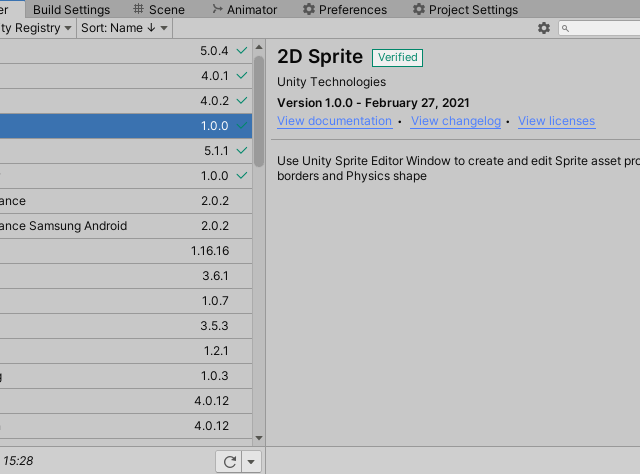Screen dimensions: 640x474
Task: Select the package row with version 4.0.1
Action: click(126, 76)
